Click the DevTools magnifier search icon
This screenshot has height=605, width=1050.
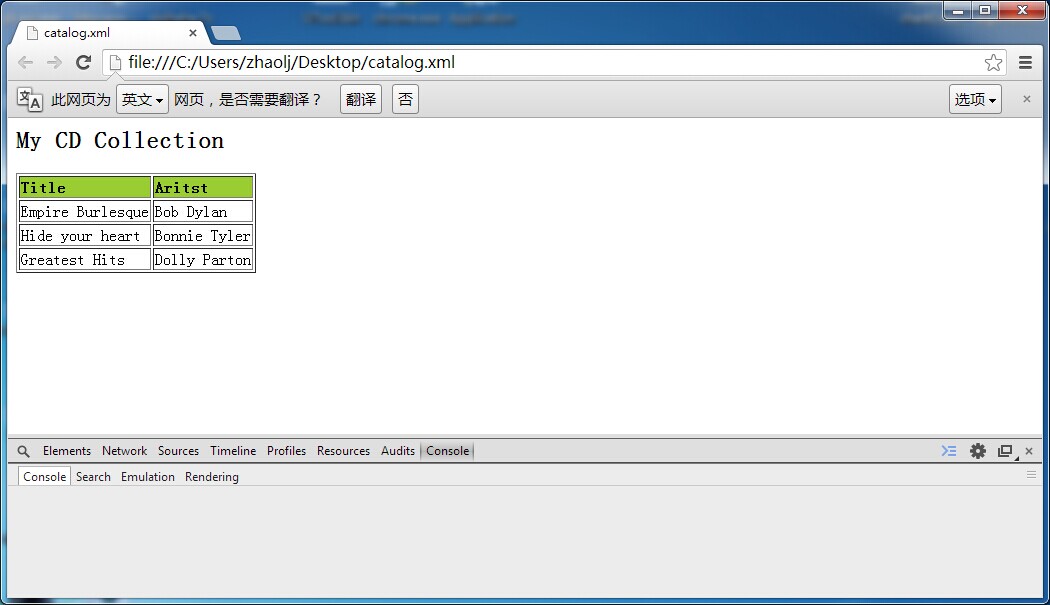point(23,452)
